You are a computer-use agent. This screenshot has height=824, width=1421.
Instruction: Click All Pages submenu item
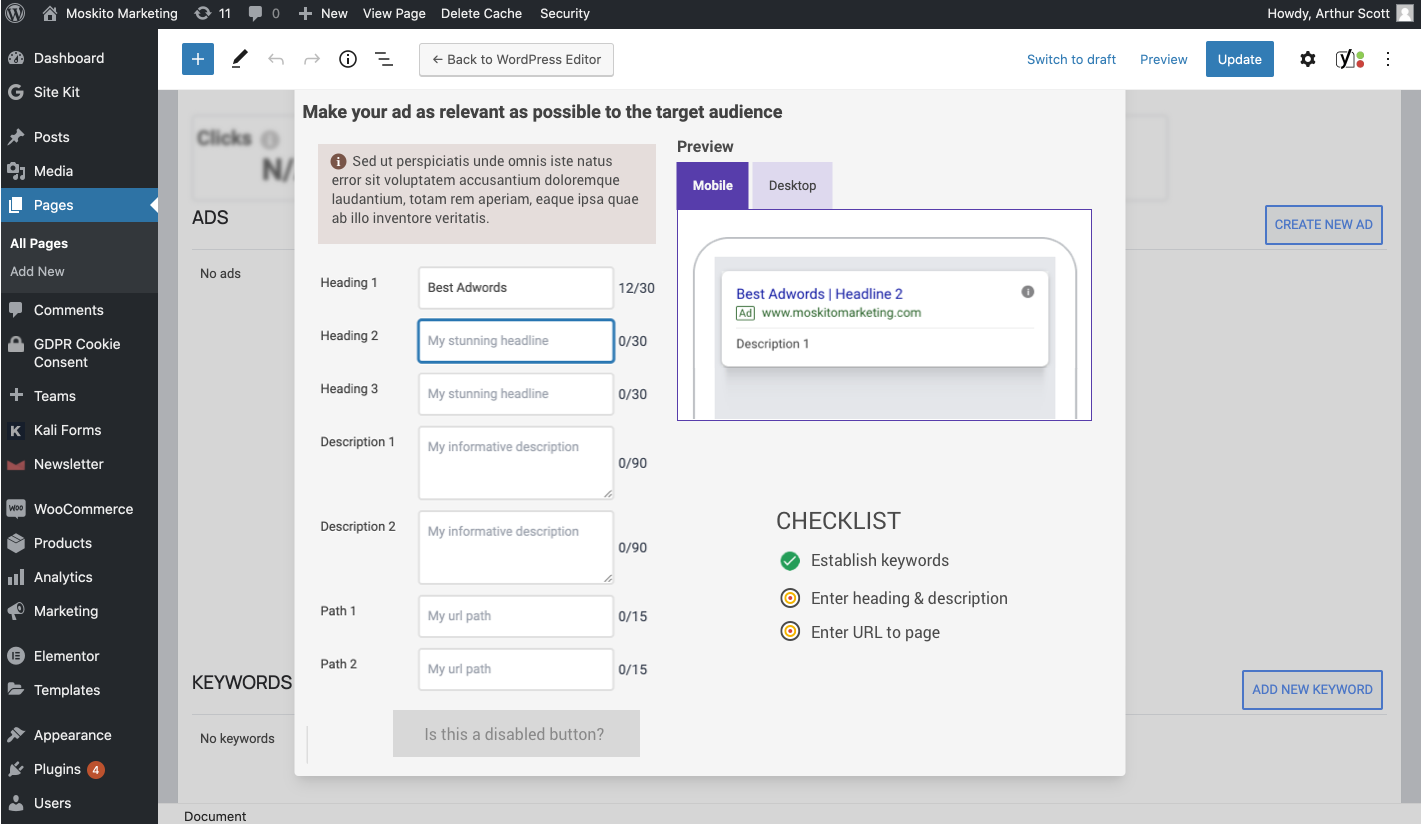click(x=39, y=243)
